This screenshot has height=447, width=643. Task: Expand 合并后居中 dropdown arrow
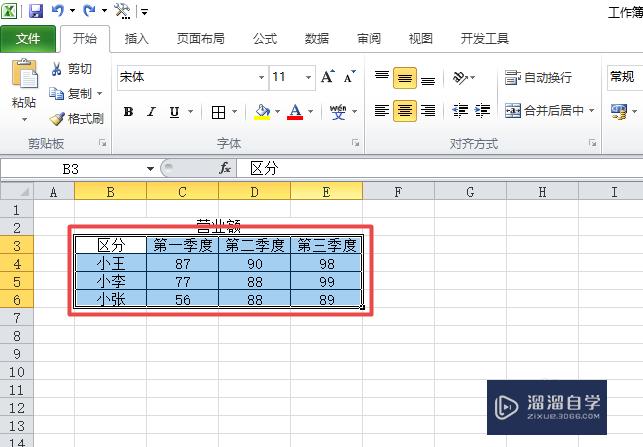[591, 111]
